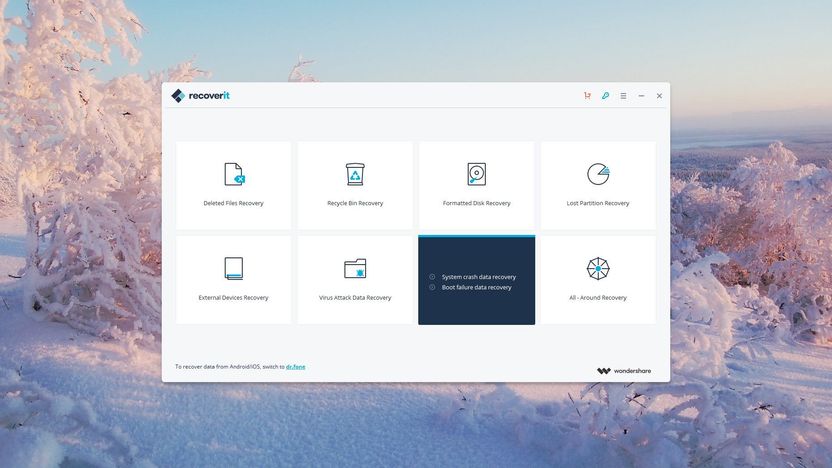
Task: Click the shopping cart purchase icon
Action: click(x=587, y=96)
